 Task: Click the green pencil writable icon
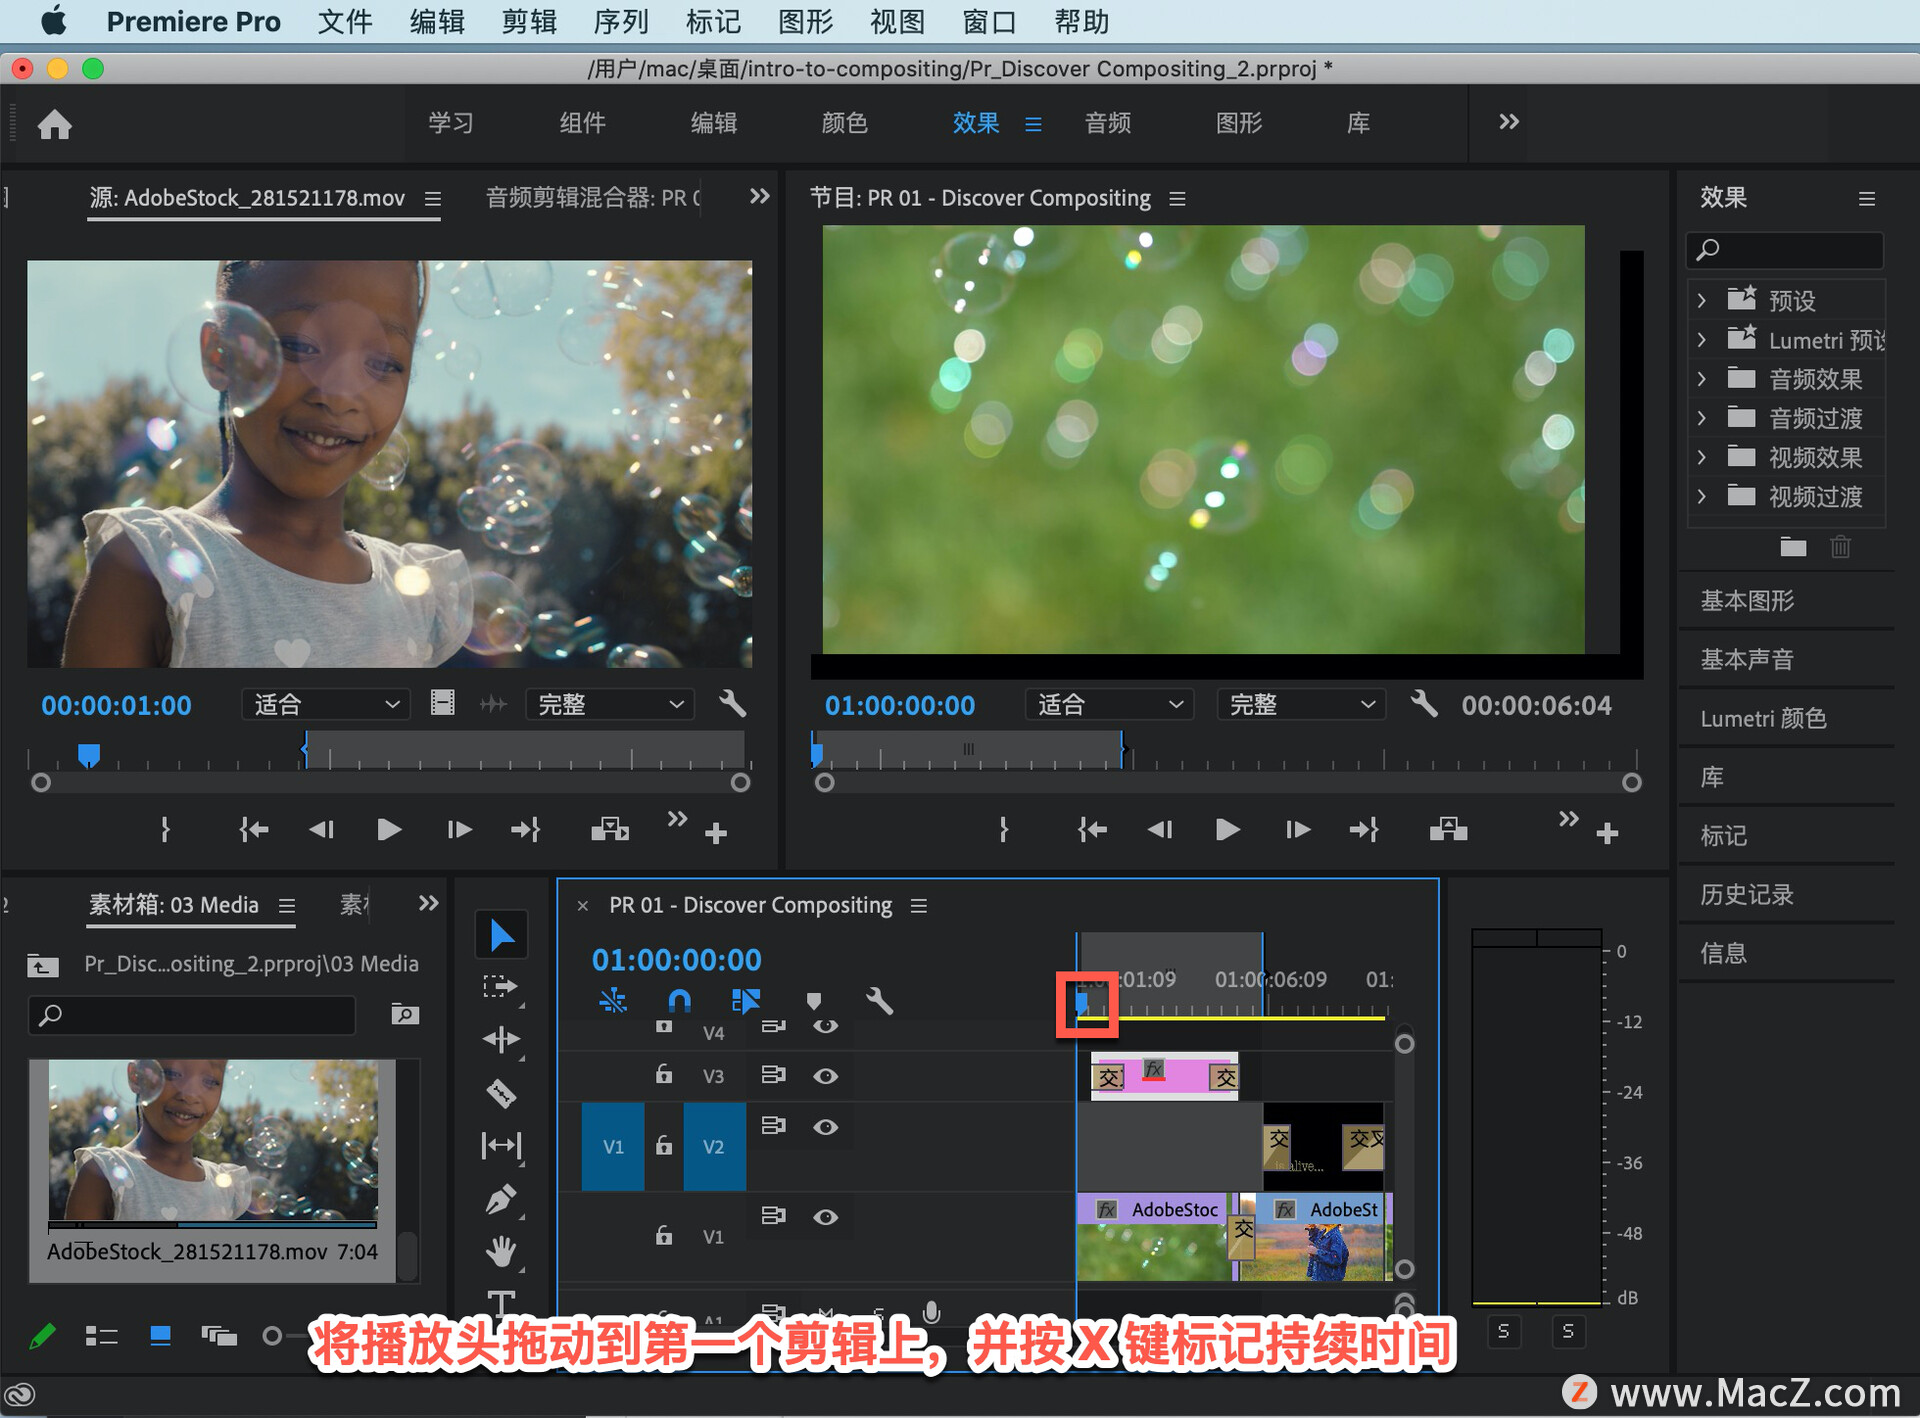(43, 1336)
